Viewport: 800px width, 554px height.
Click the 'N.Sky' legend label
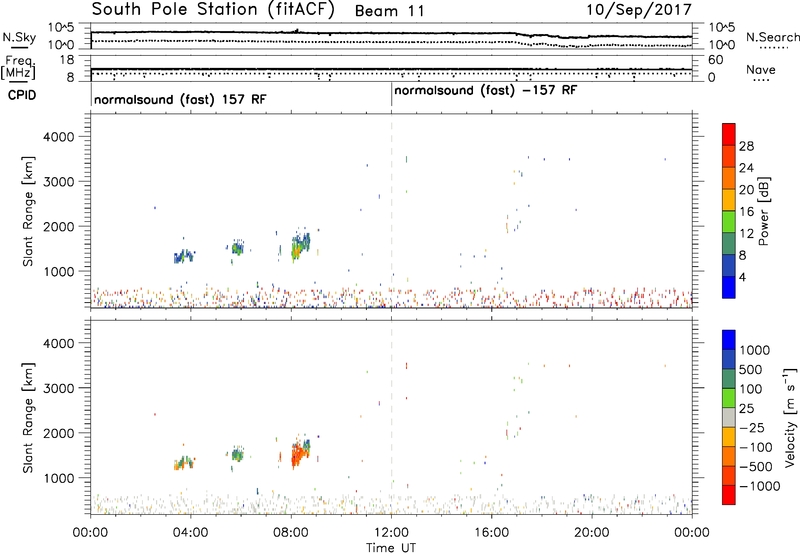[19, 37]
